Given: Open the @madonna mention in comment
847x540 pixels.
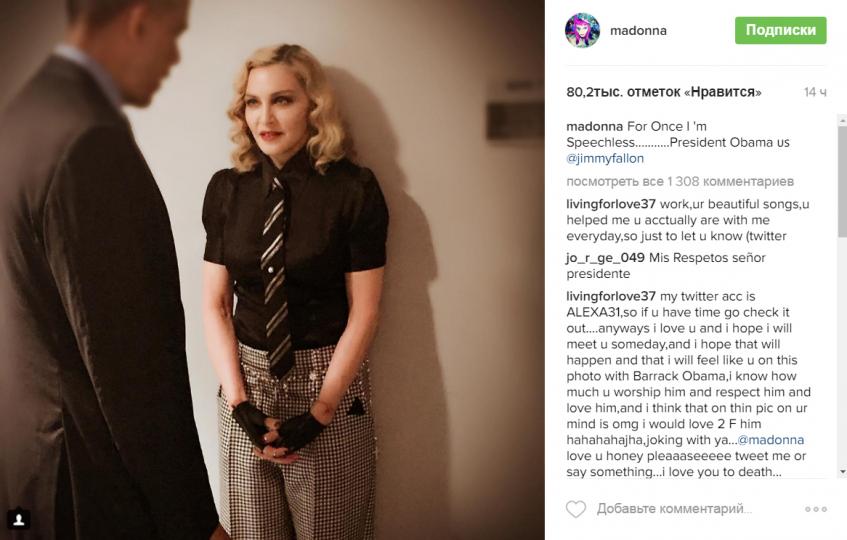Looking at the screenshot, I should point(771,440).
